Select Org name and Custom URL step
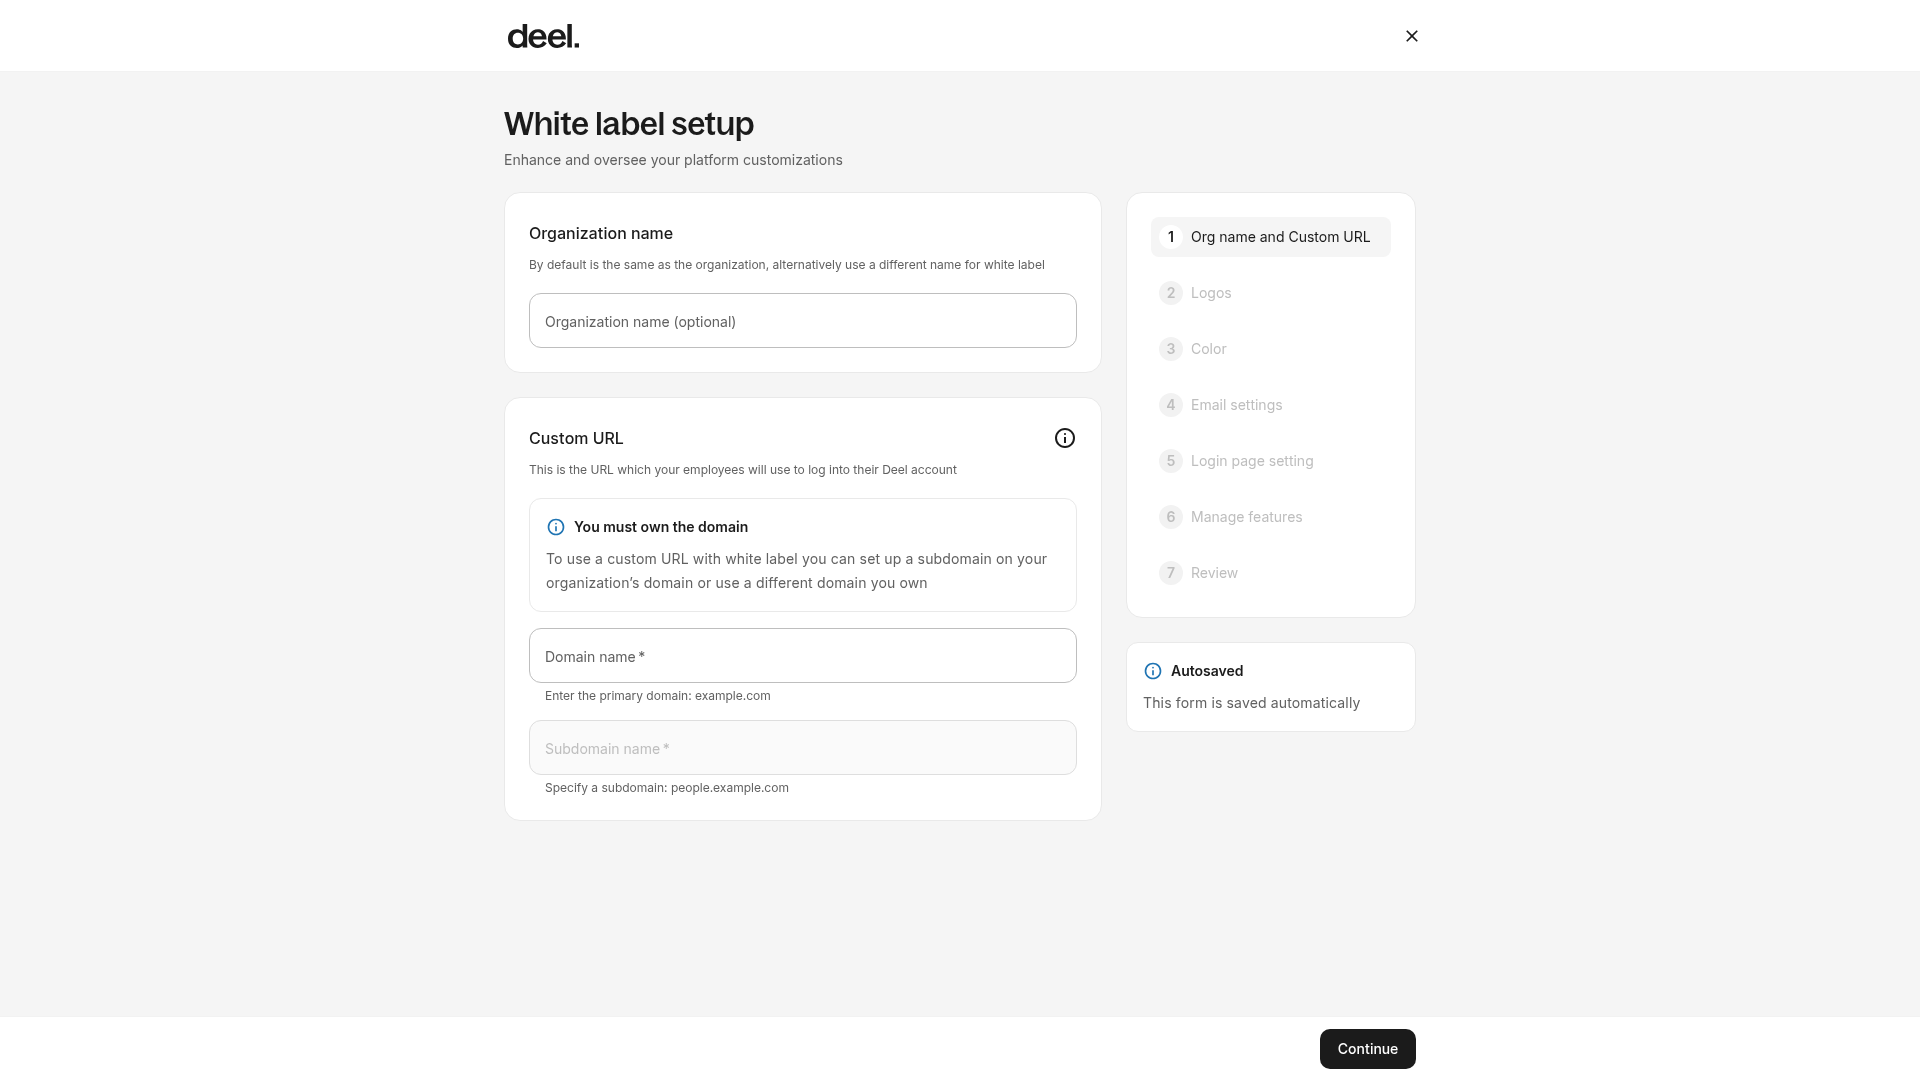 1270,237
